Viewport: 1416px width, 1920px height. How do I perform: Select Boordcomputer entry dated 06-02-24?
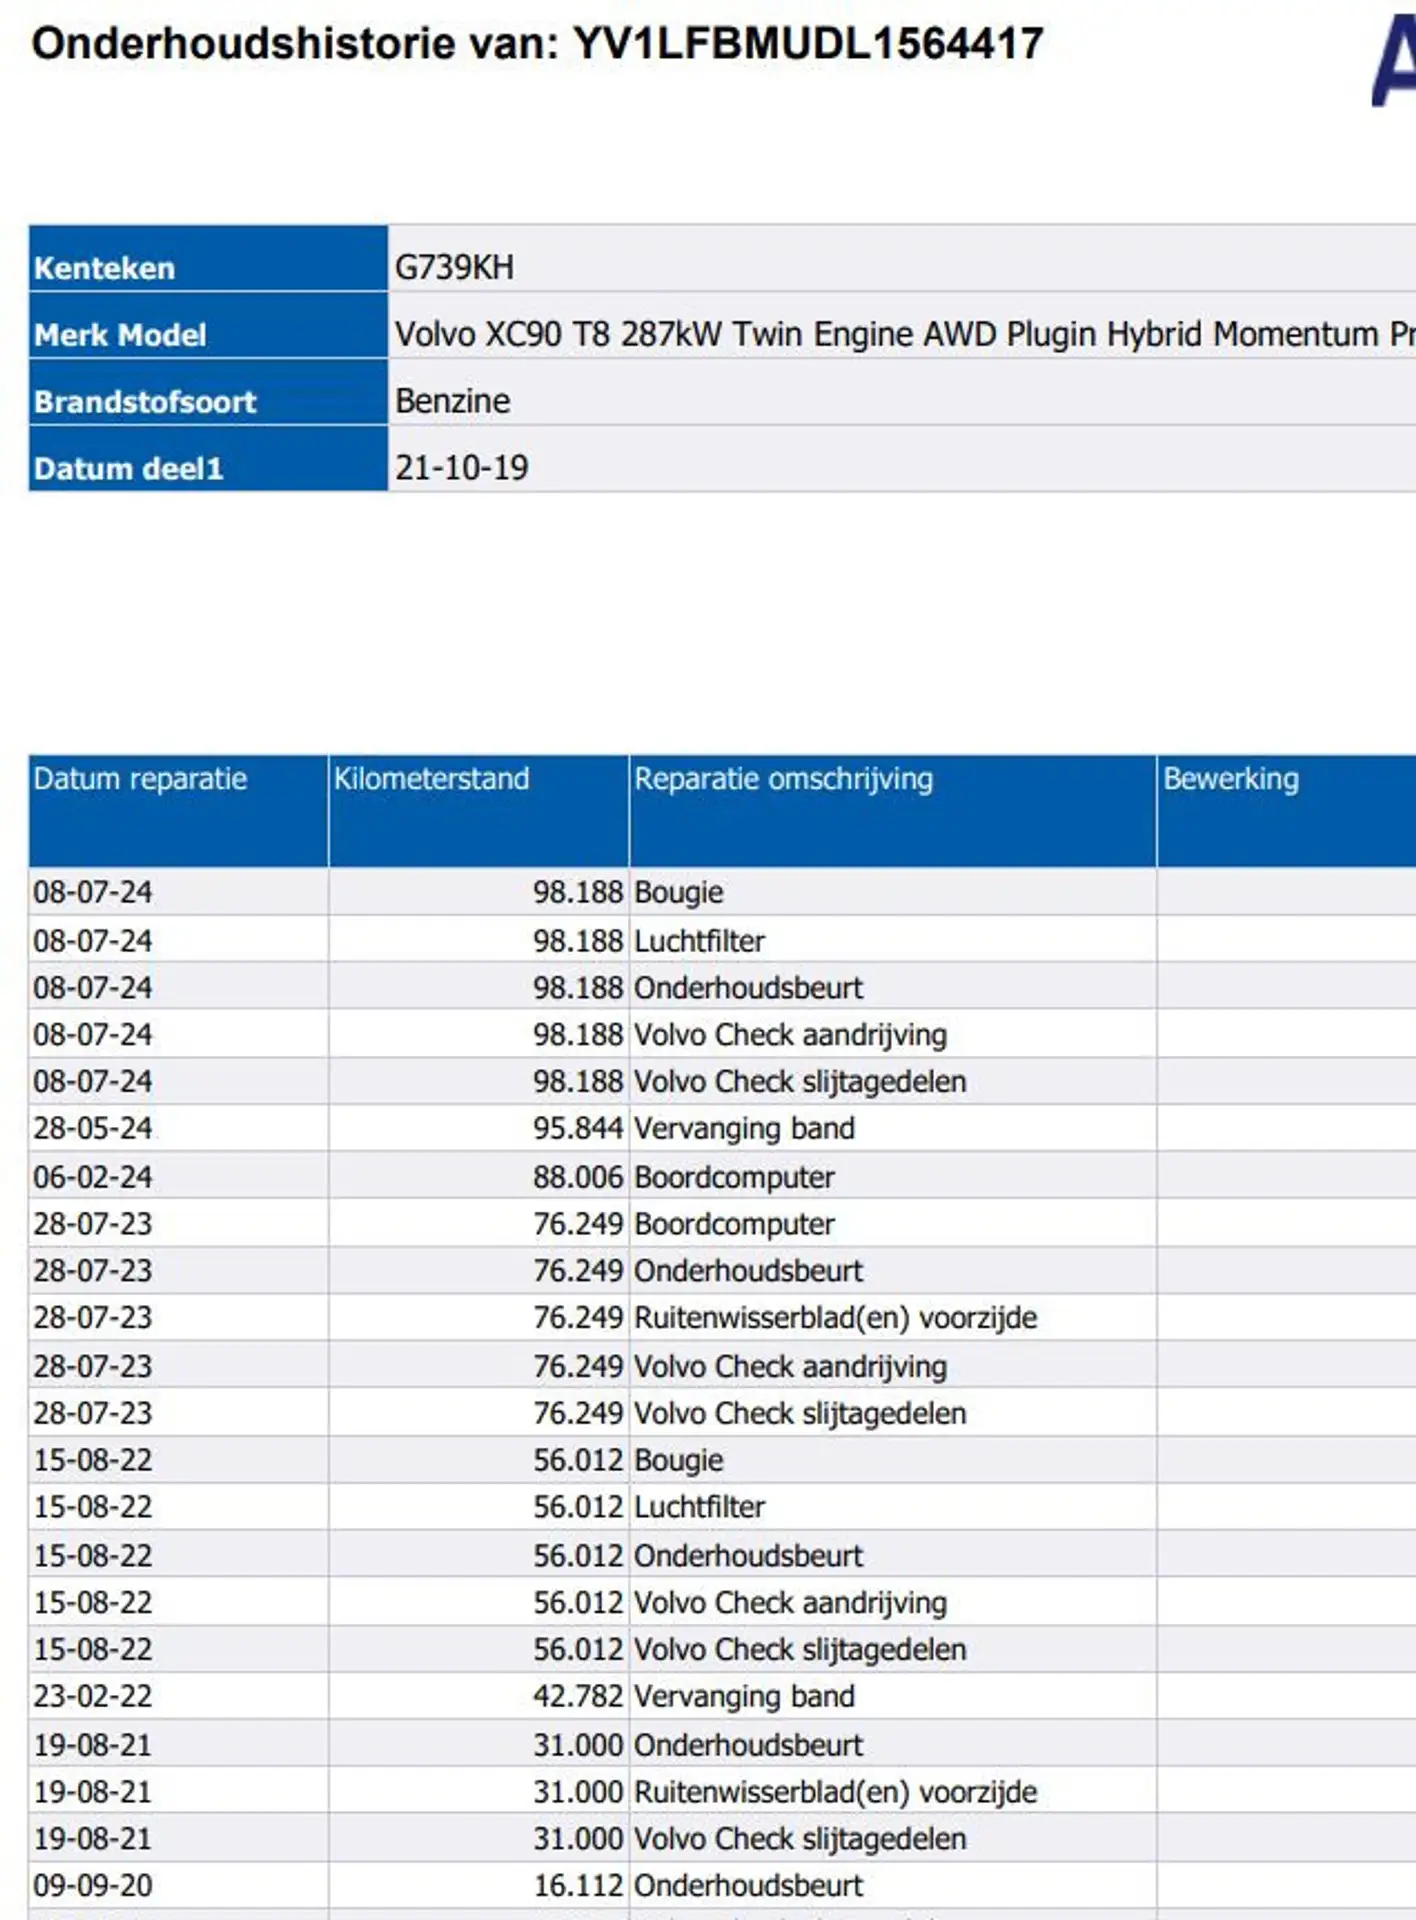tap(734, 1177)
